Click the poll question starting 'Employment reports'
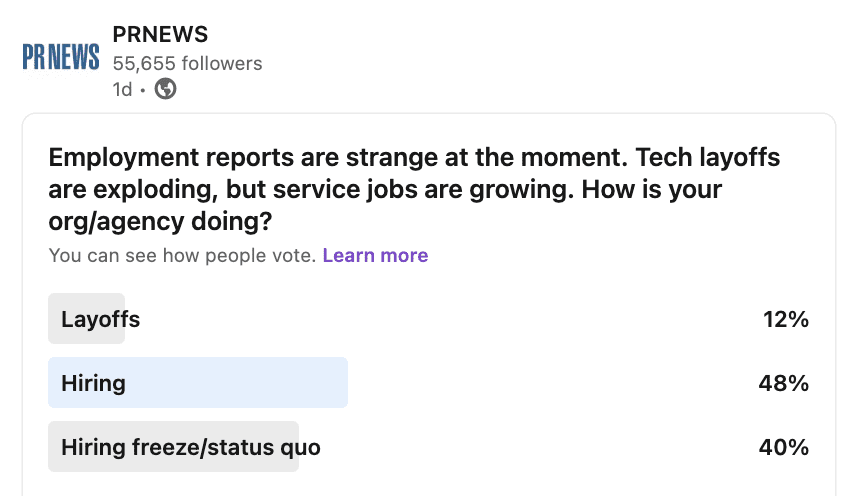 click(x=414, y=188)
